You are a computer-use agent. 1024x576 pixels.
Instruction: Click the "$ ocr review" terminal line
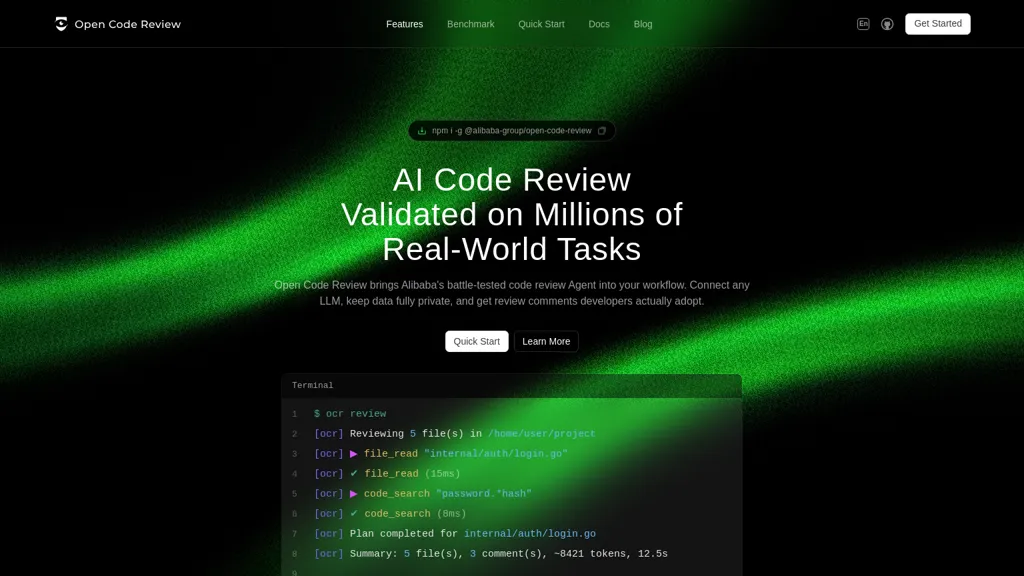pos(350,413)
